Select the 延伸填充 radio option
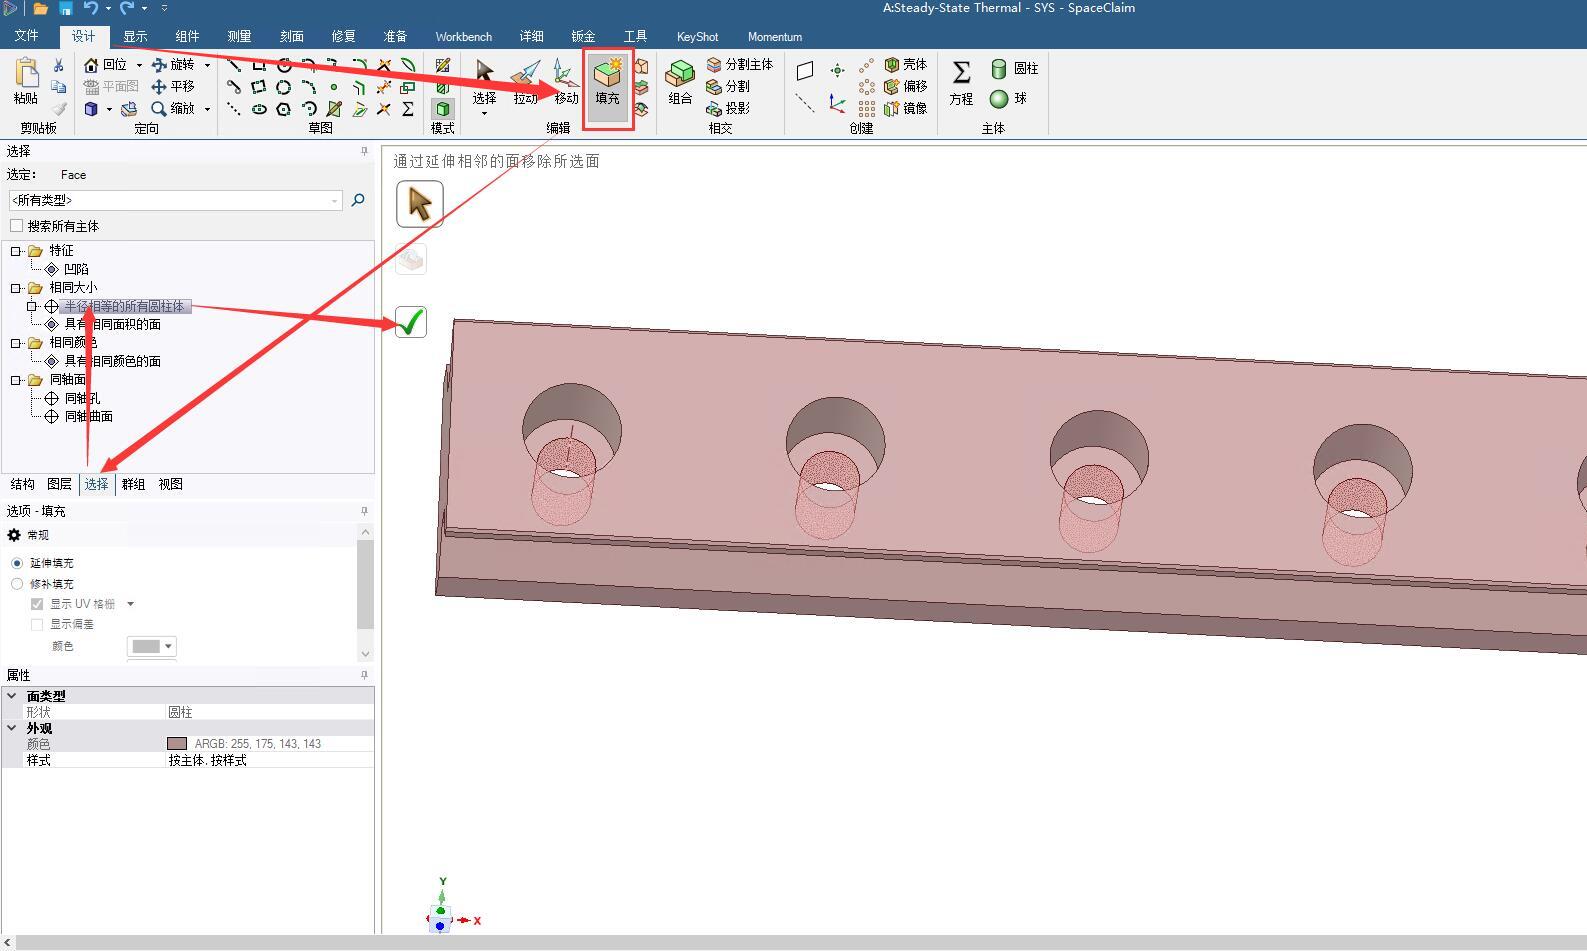The height and width of the screenshot is (951, 1587). pyautogui.click(x=17, y=563)
